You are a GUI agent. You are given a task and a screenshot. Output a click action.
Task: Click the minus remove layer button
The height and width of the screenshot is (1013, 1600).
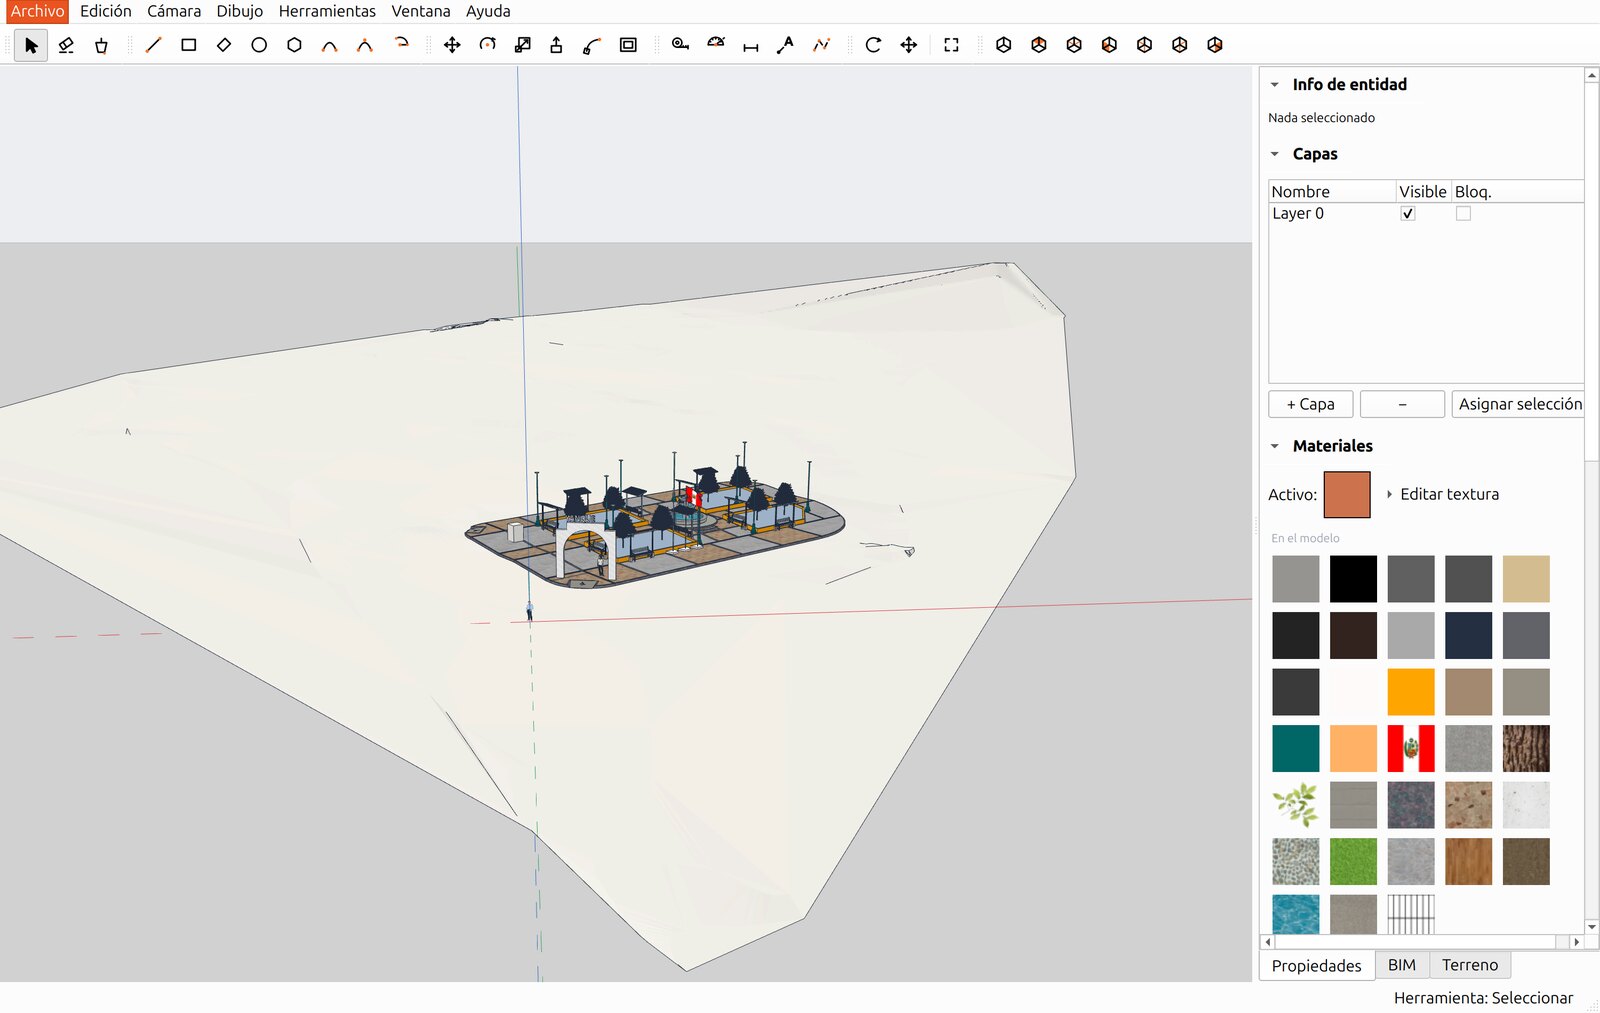coord(1402,404)
